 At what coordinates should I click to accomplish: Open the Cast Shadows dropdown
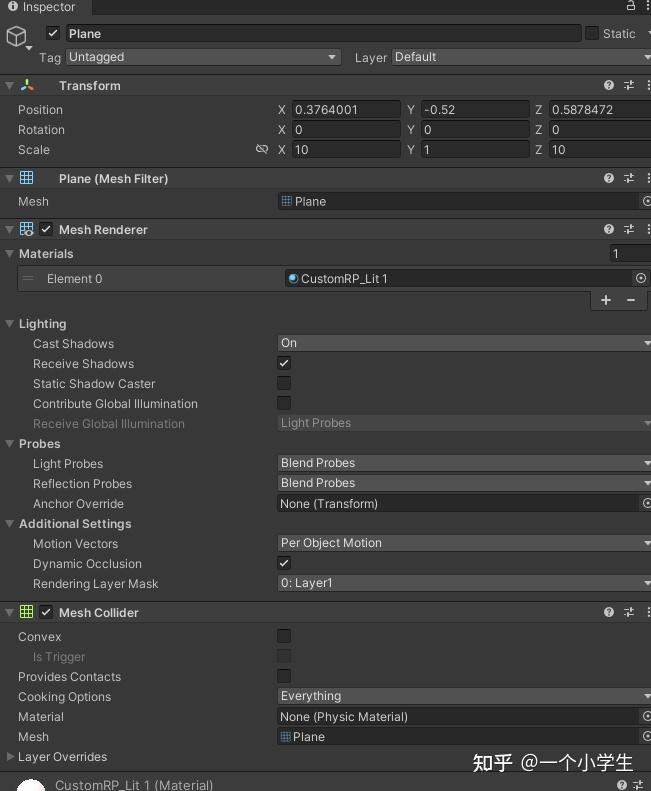(x=464, y=343)
